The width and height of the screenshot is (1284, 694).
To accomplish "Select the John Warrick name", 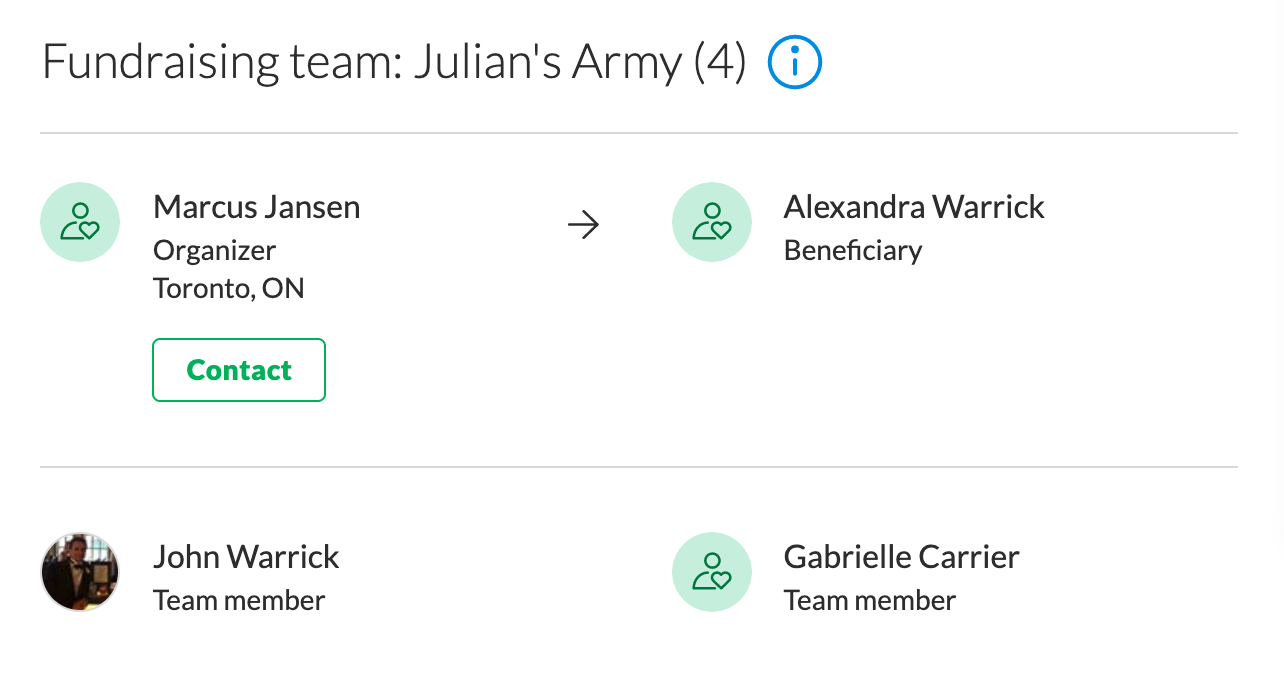I will coord(247,557).
